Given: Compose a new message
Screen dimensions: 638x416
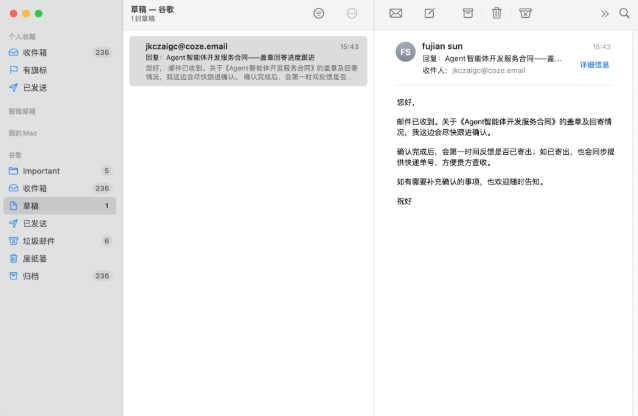Looking at the screenshot, I should tap(430, 13).
